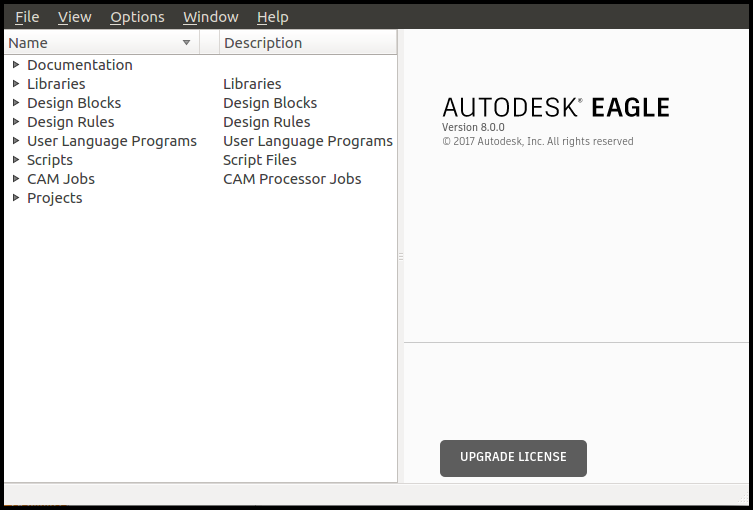The height and width of the screenshot is (510, 753).
Task: Open the Help menu
Action: coord(272,17)
